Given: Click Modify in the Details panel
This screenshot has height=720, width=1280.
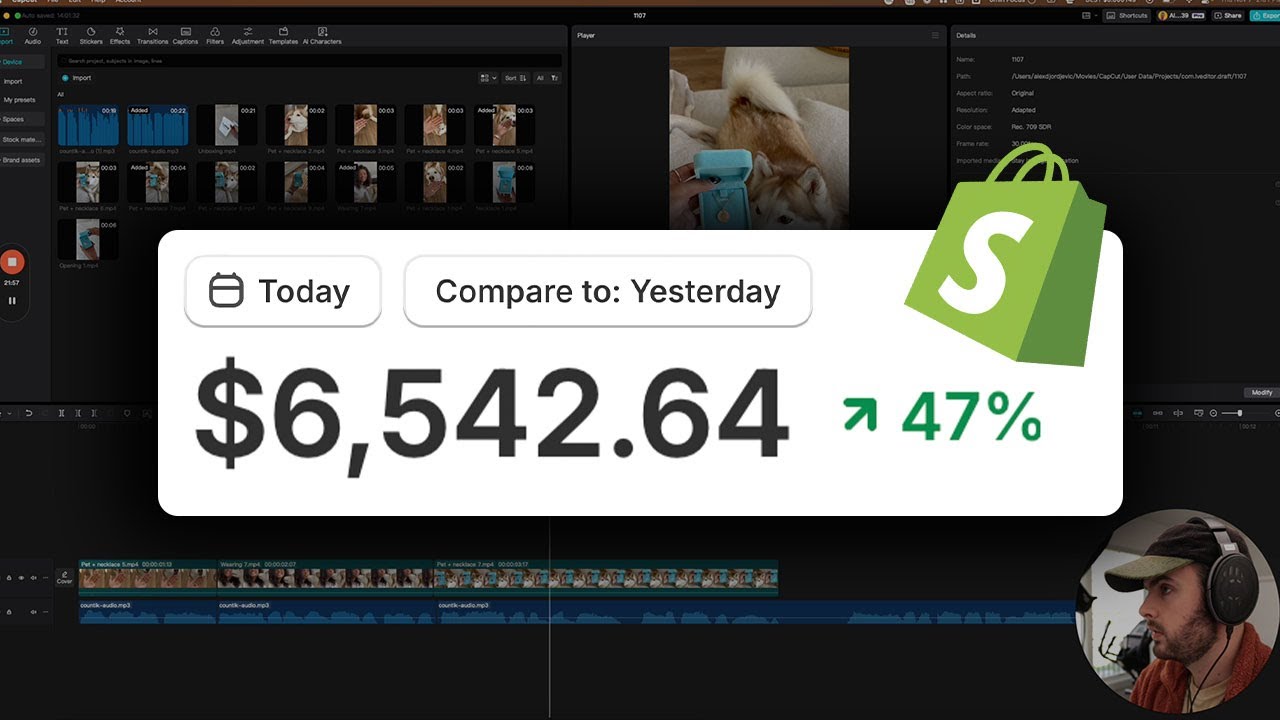Looking at the screenshot, I should (x=1262, y=392).
